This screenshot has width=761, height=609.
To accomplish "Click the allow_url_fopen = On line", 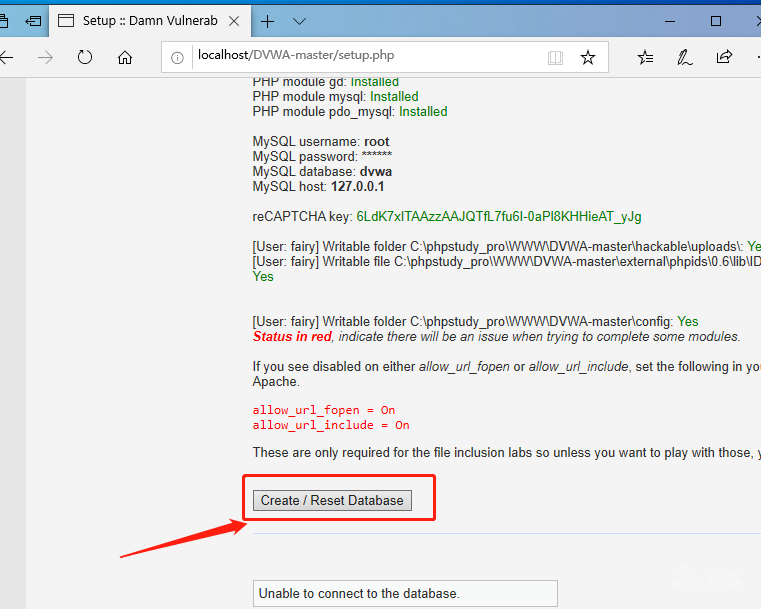I will tap(324, 410).
